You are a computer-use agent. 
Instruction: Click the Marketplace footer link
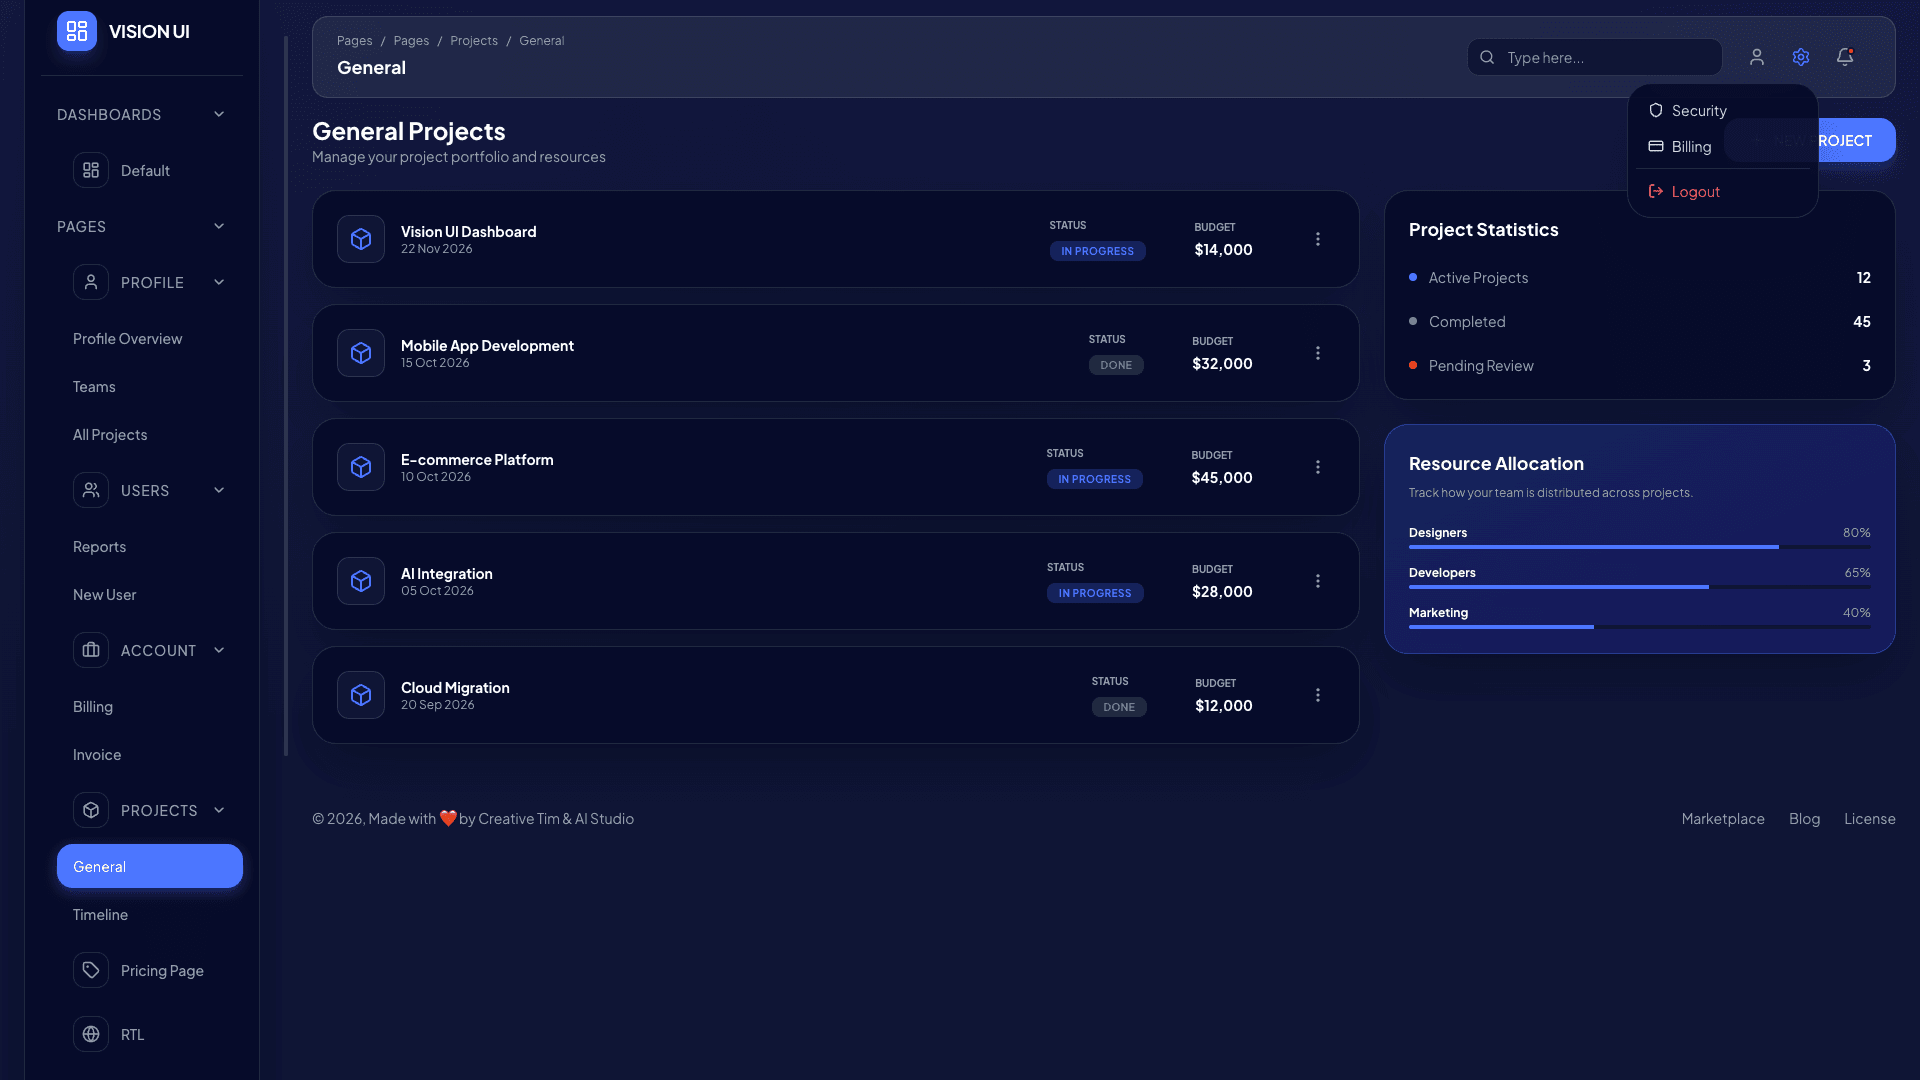(x=1722, y=818)
